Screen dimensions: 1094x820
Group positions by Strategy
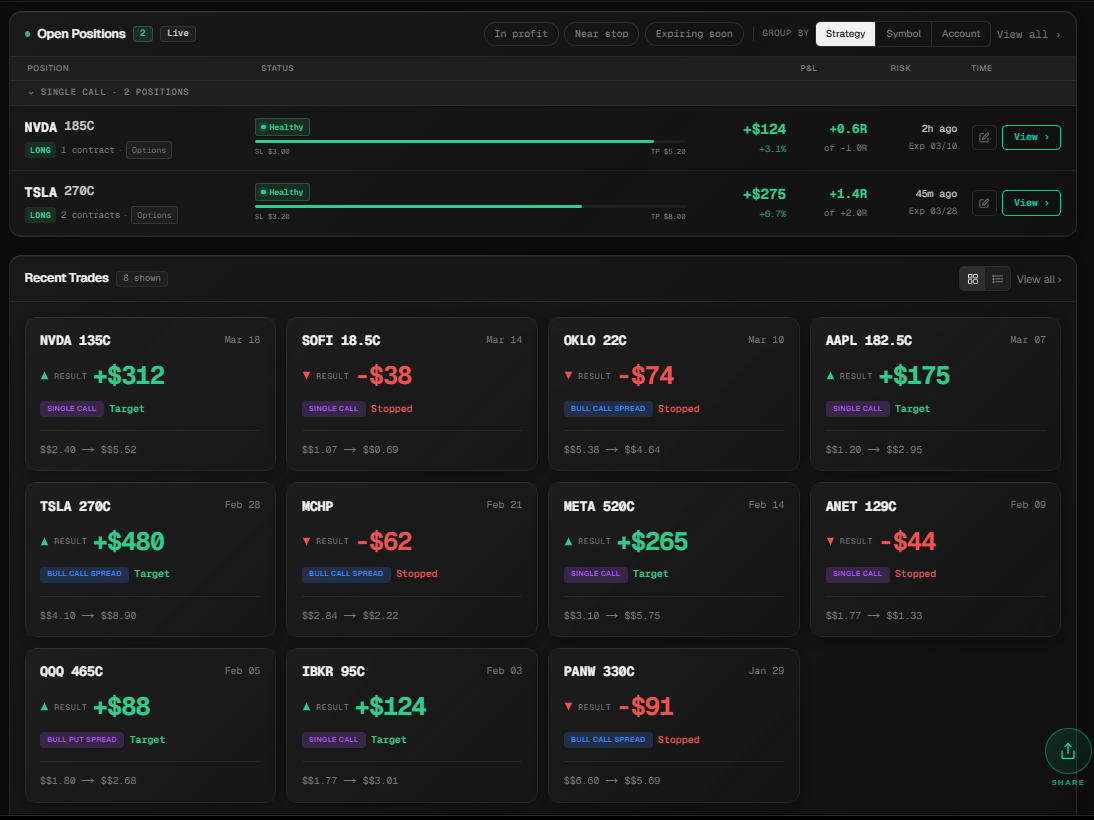click(845, 33)
